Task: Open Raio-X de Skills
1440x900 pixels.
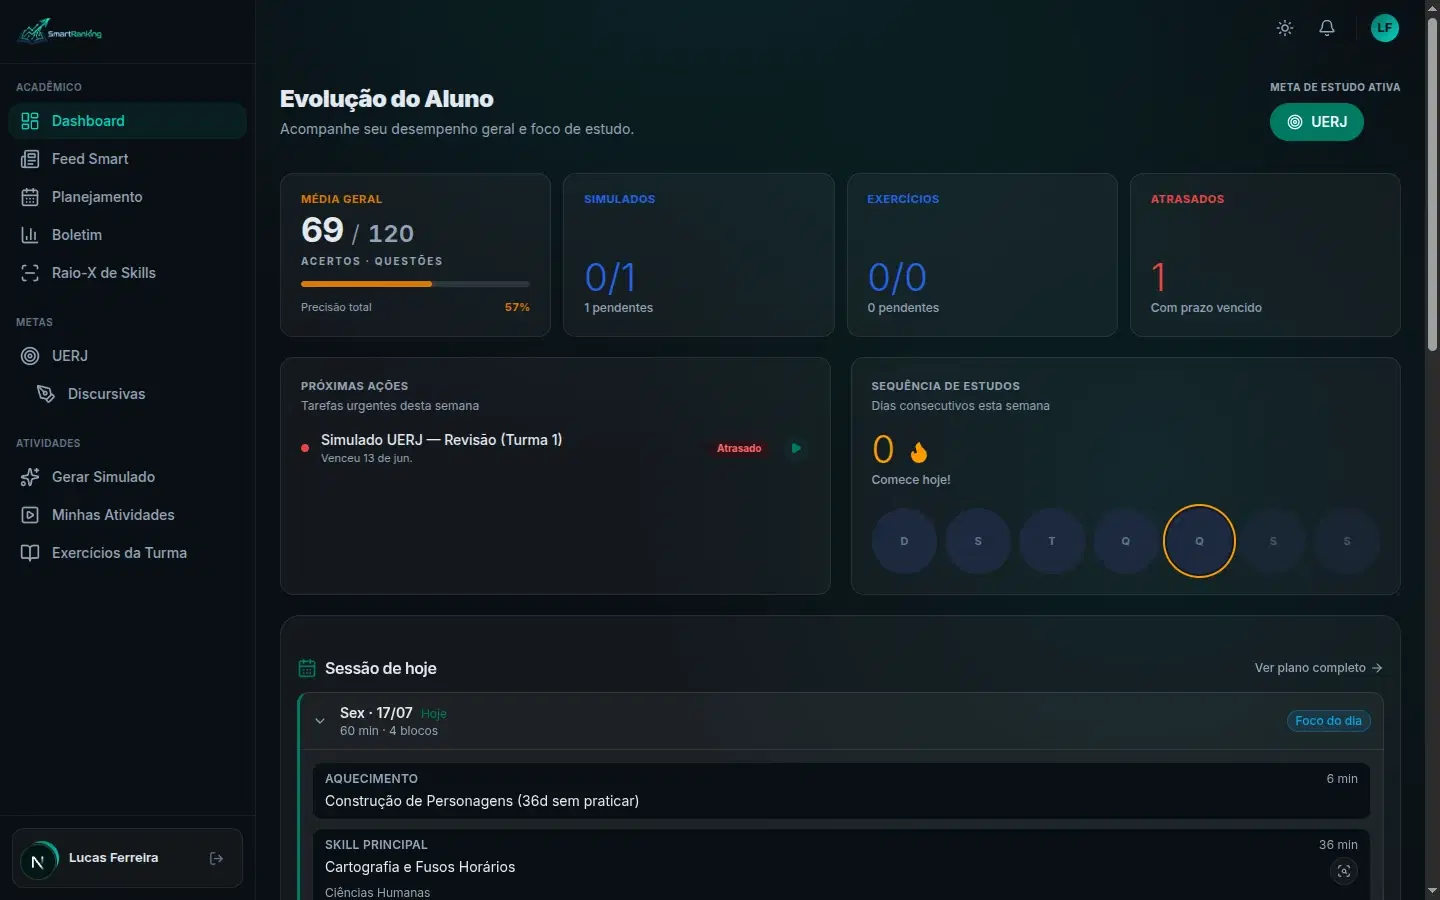Action: pos(127,273)
